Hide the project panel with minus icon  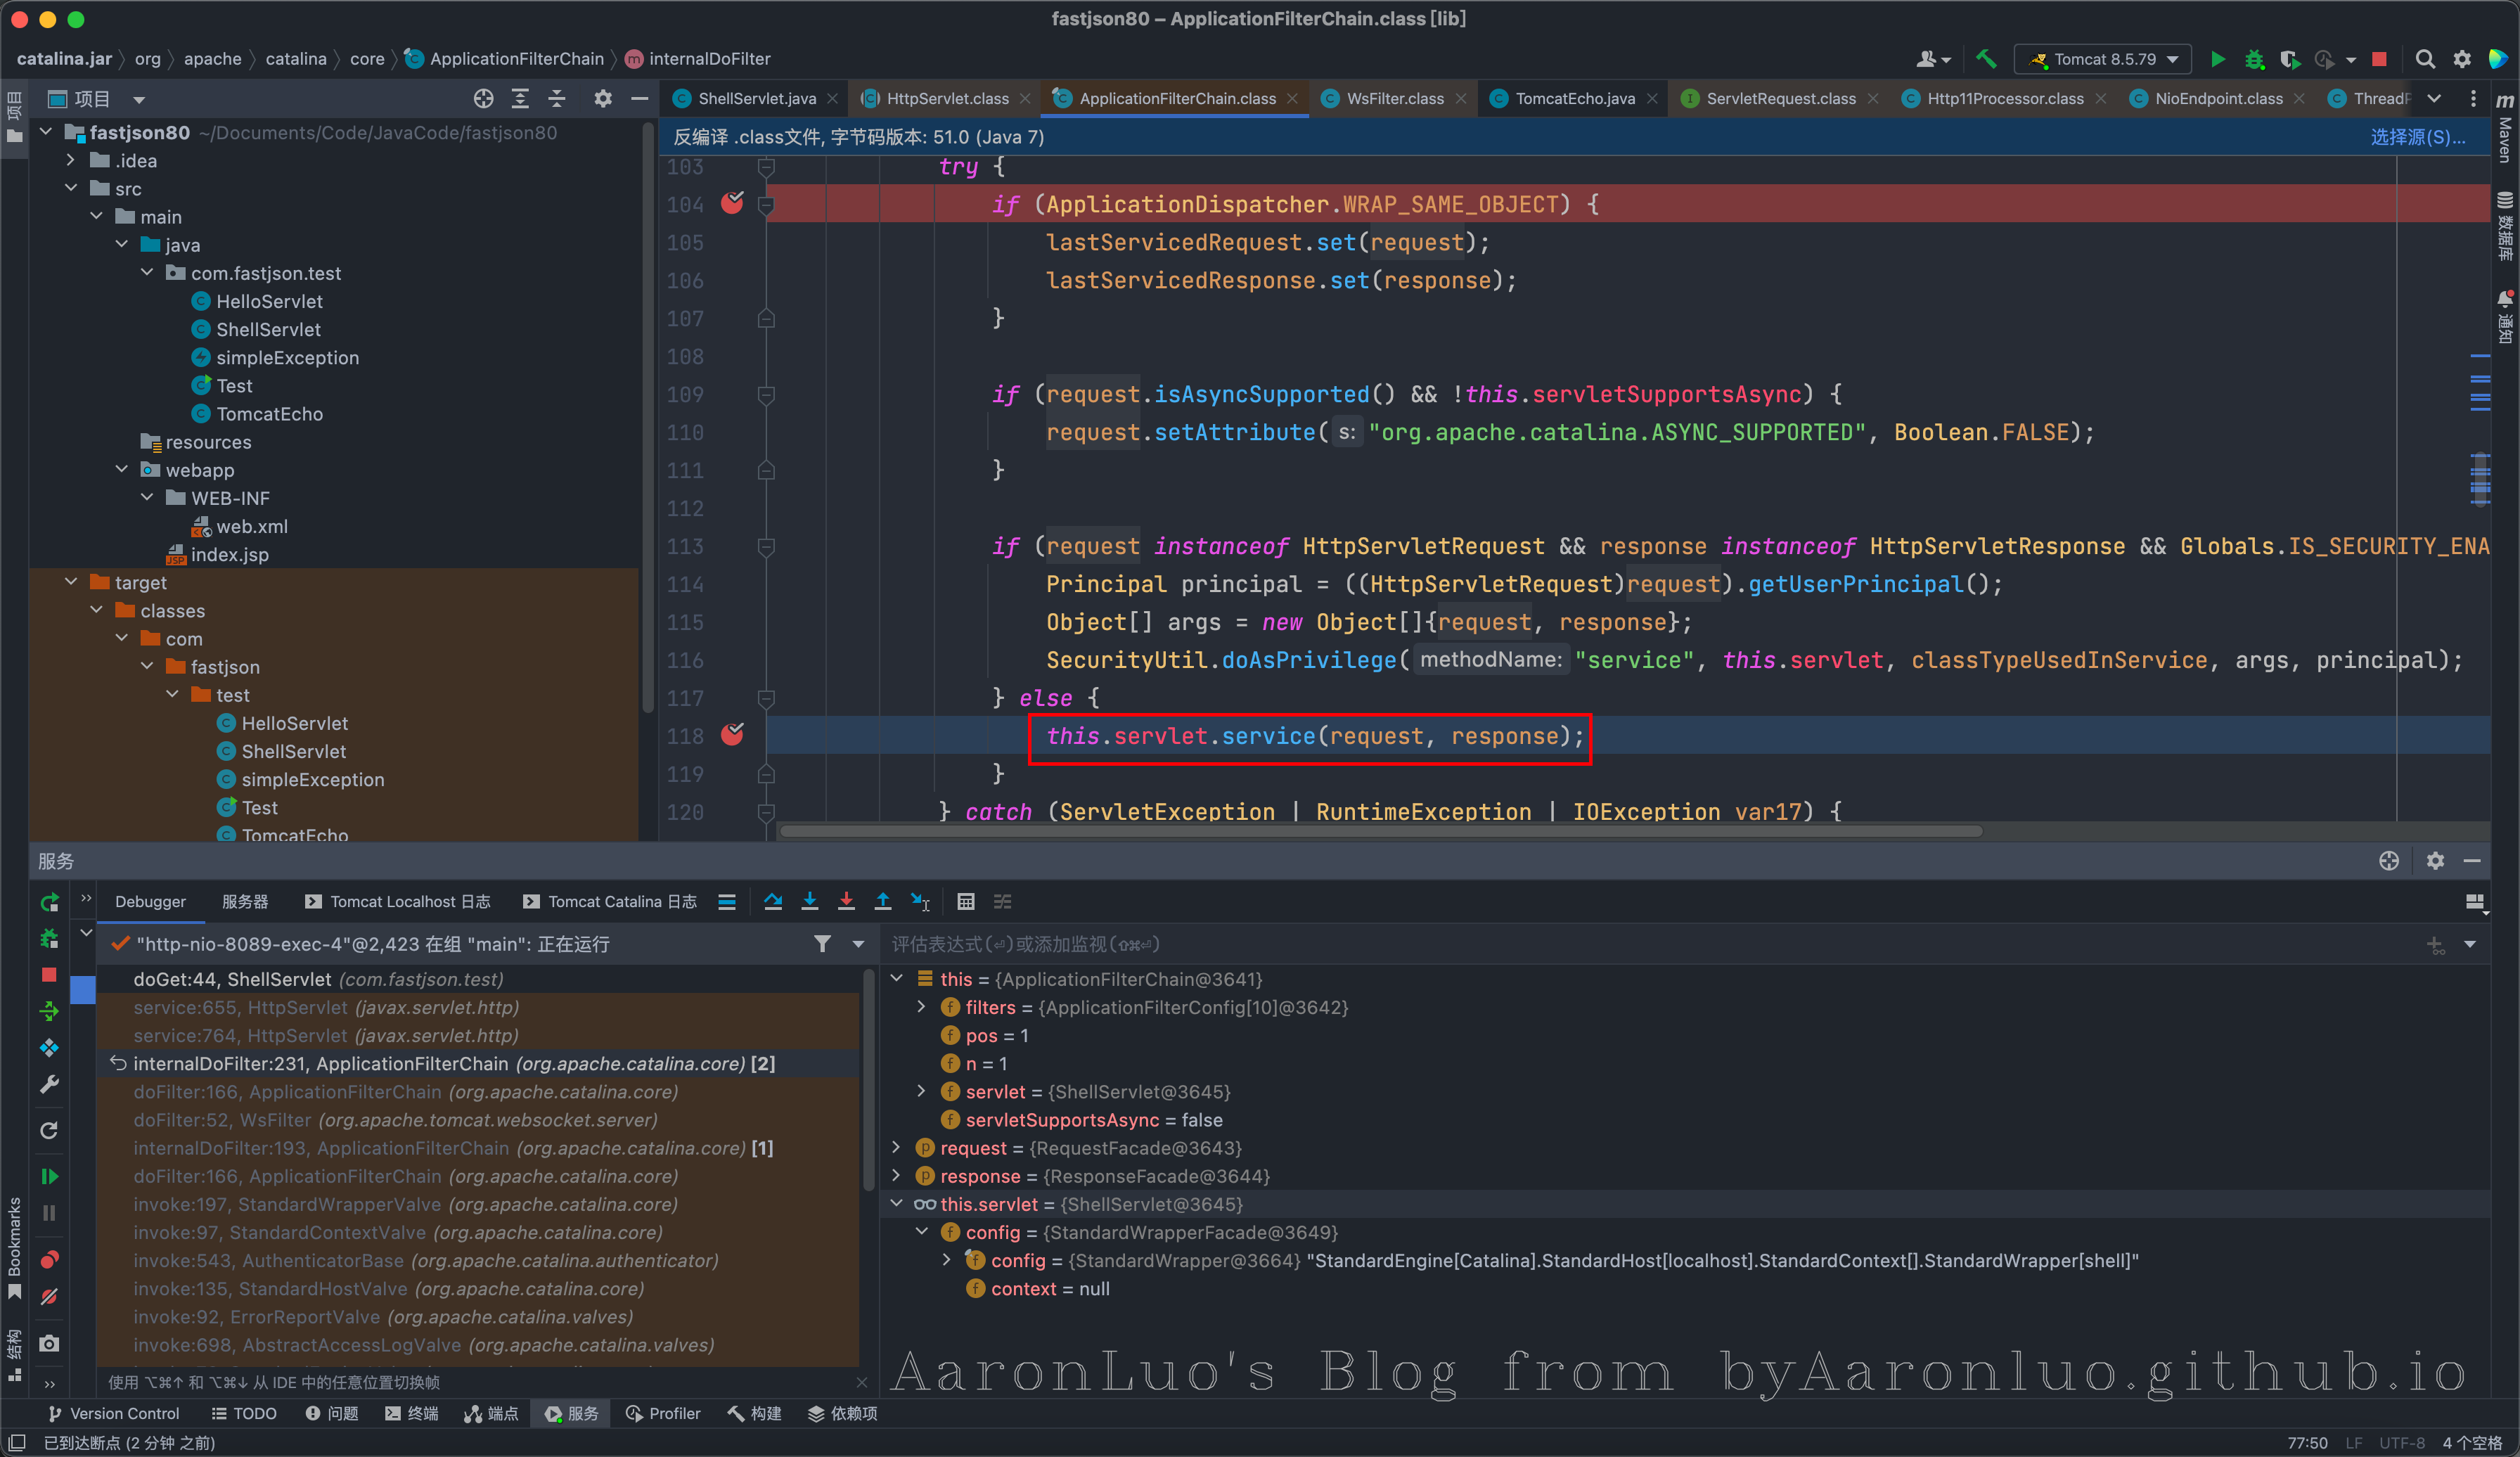[639, 98]
